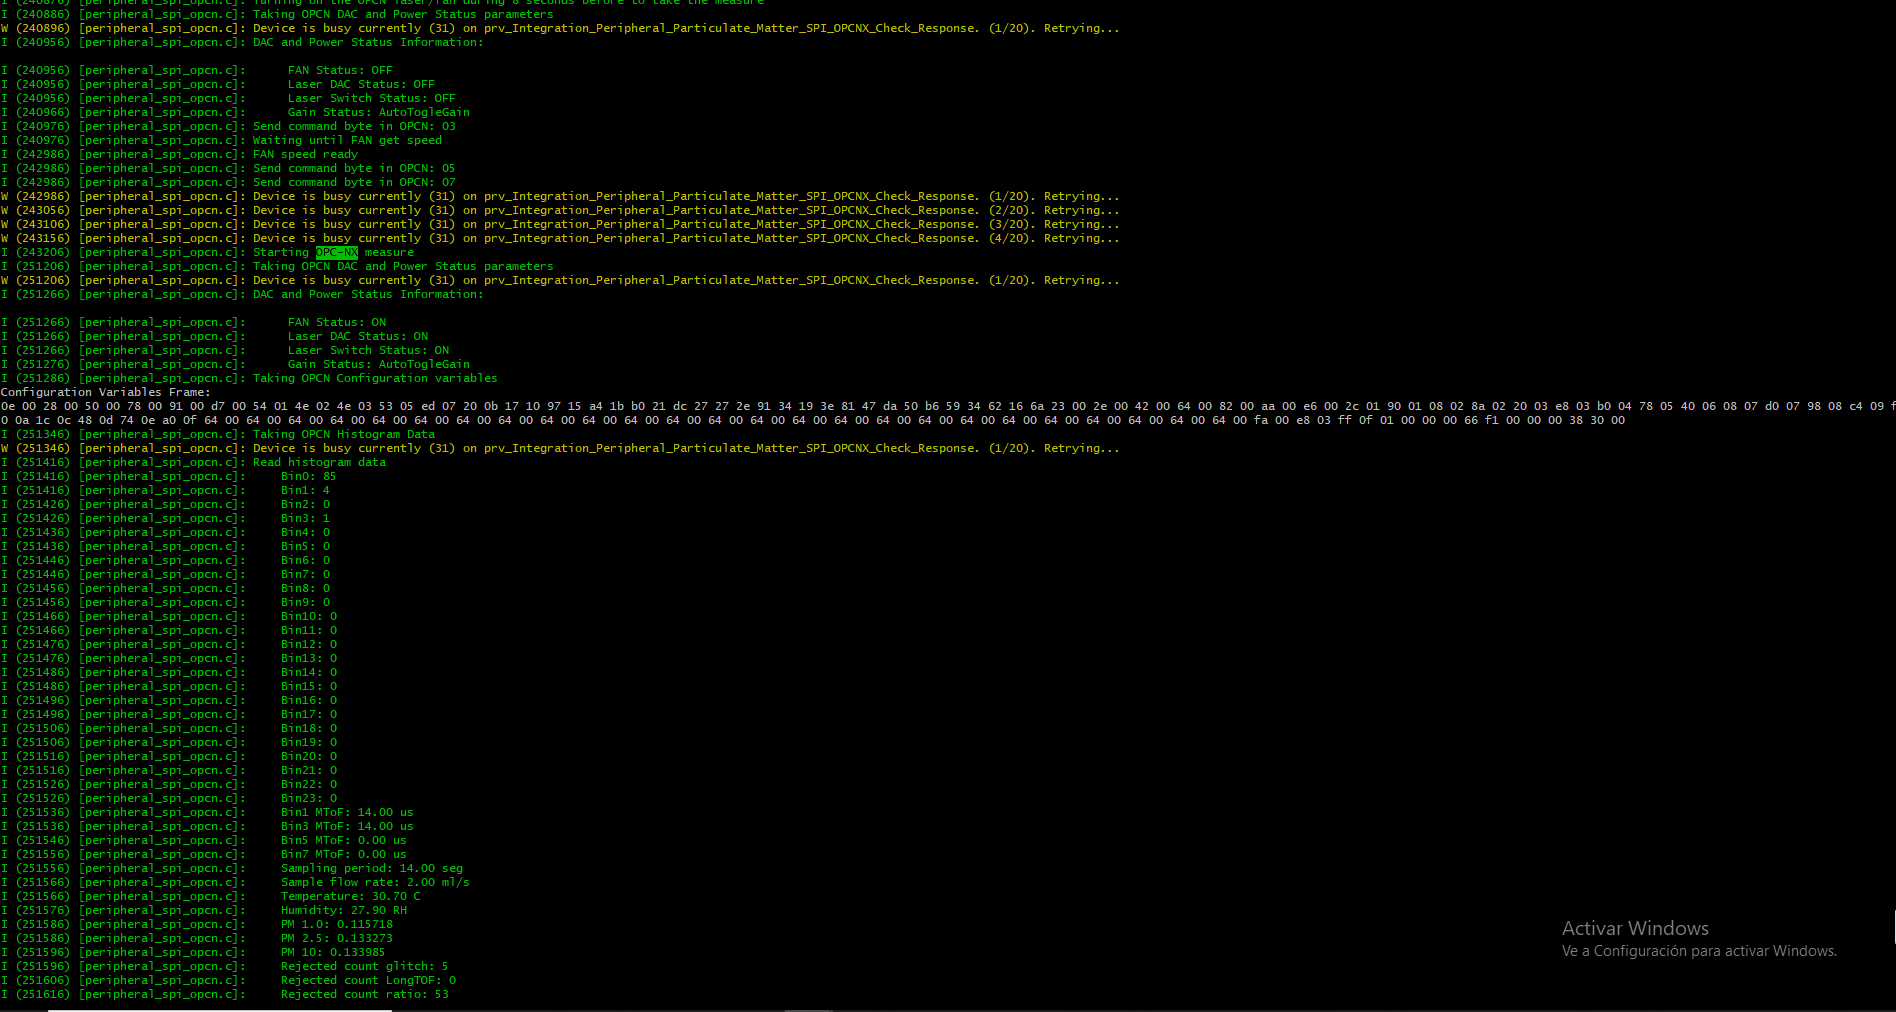Select the Temperature: 30.70 C reading
1896x1012 pixels.
point(351,896)
